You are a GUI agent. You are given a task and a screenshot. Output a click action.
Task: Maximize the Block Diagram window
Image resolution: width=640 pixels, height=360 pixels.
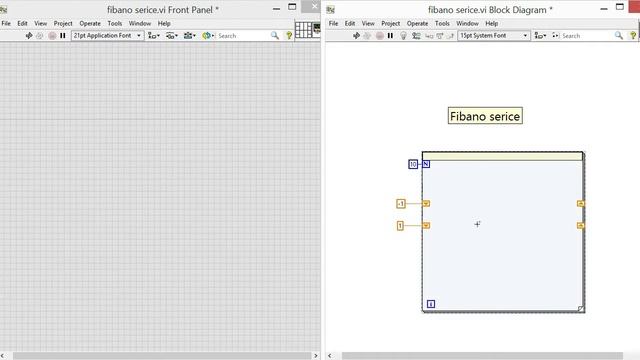(x=620, y=7)
